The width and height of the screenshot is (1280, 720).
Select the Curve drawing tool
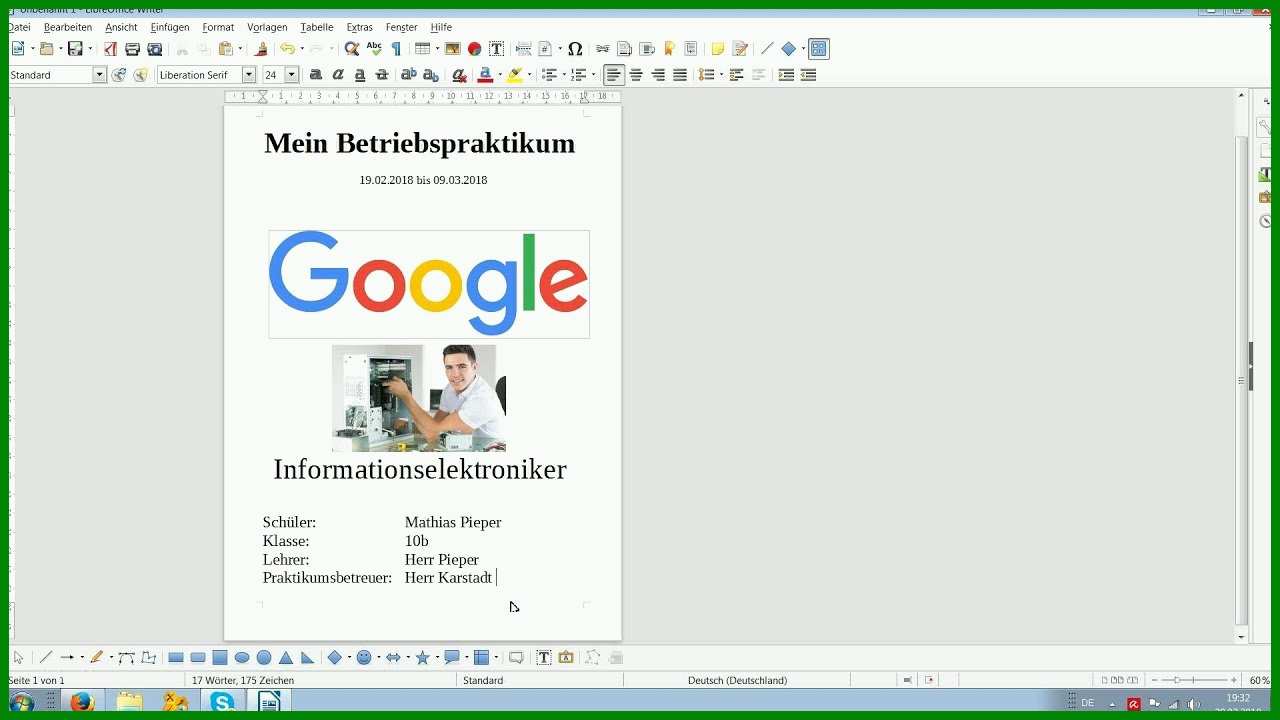point(126,658)
